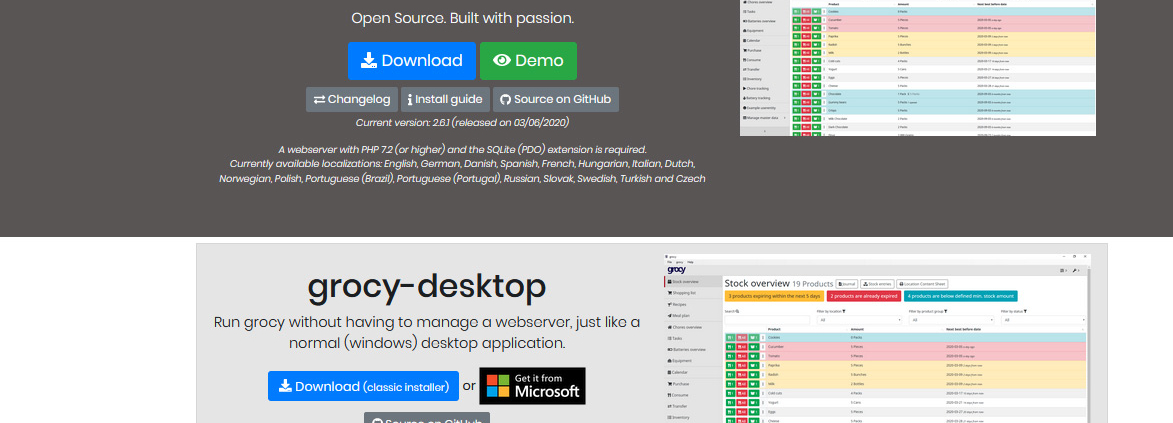Click open-product icon in Yogurt row, grocy-desktop screenshot
Image resolution: width=1173 pixels, height=423 pixels.
pos(754,402)
